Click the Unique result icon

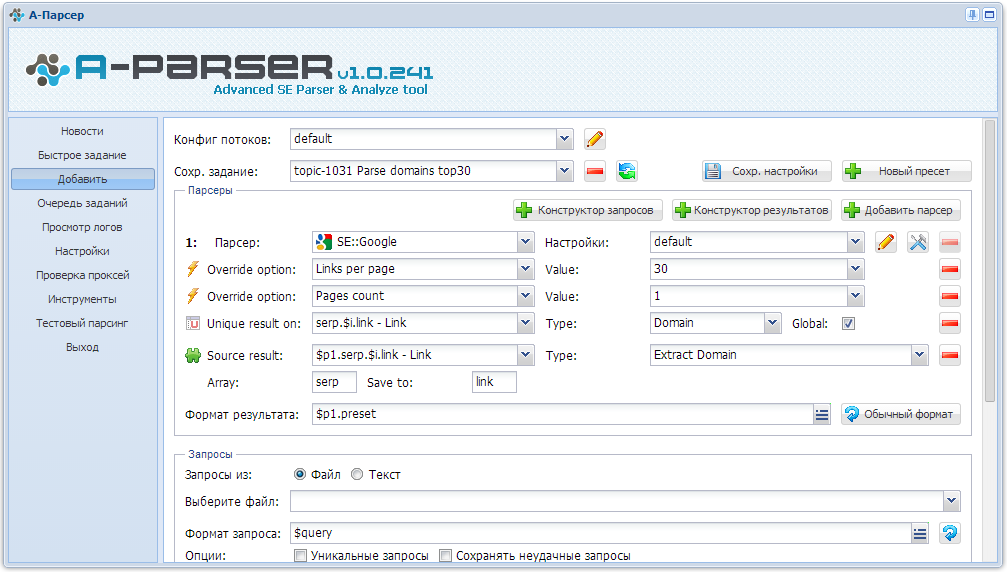click(193, 323)
